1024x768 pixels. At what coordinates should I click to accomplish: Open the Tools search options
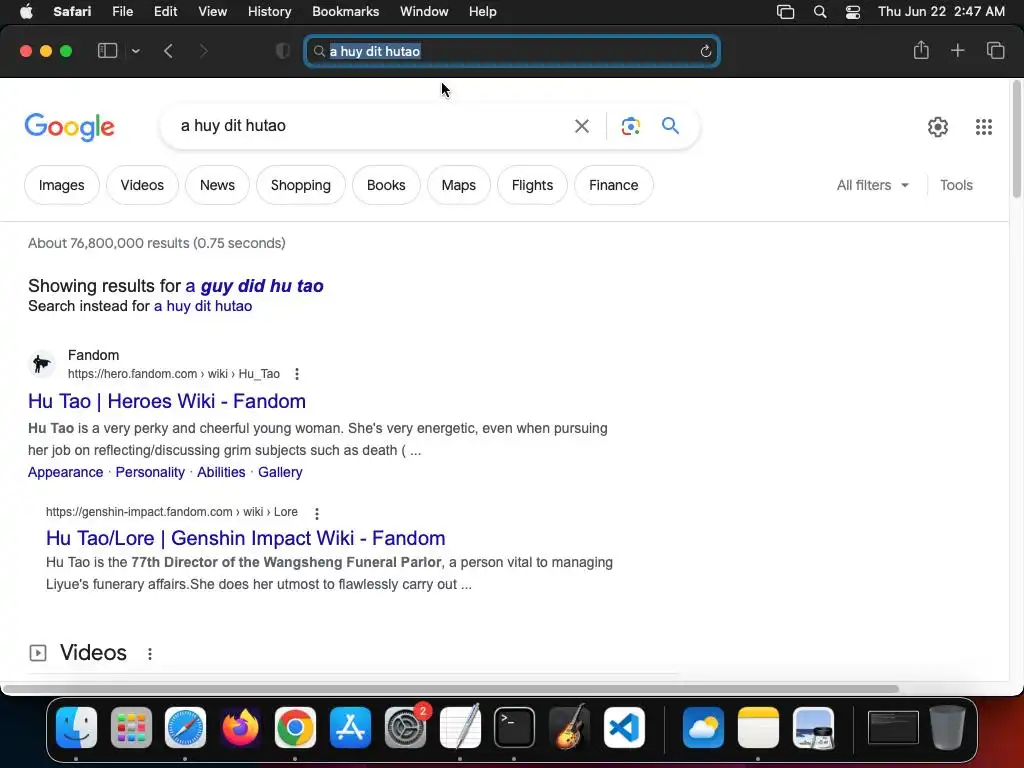point(956,185)
